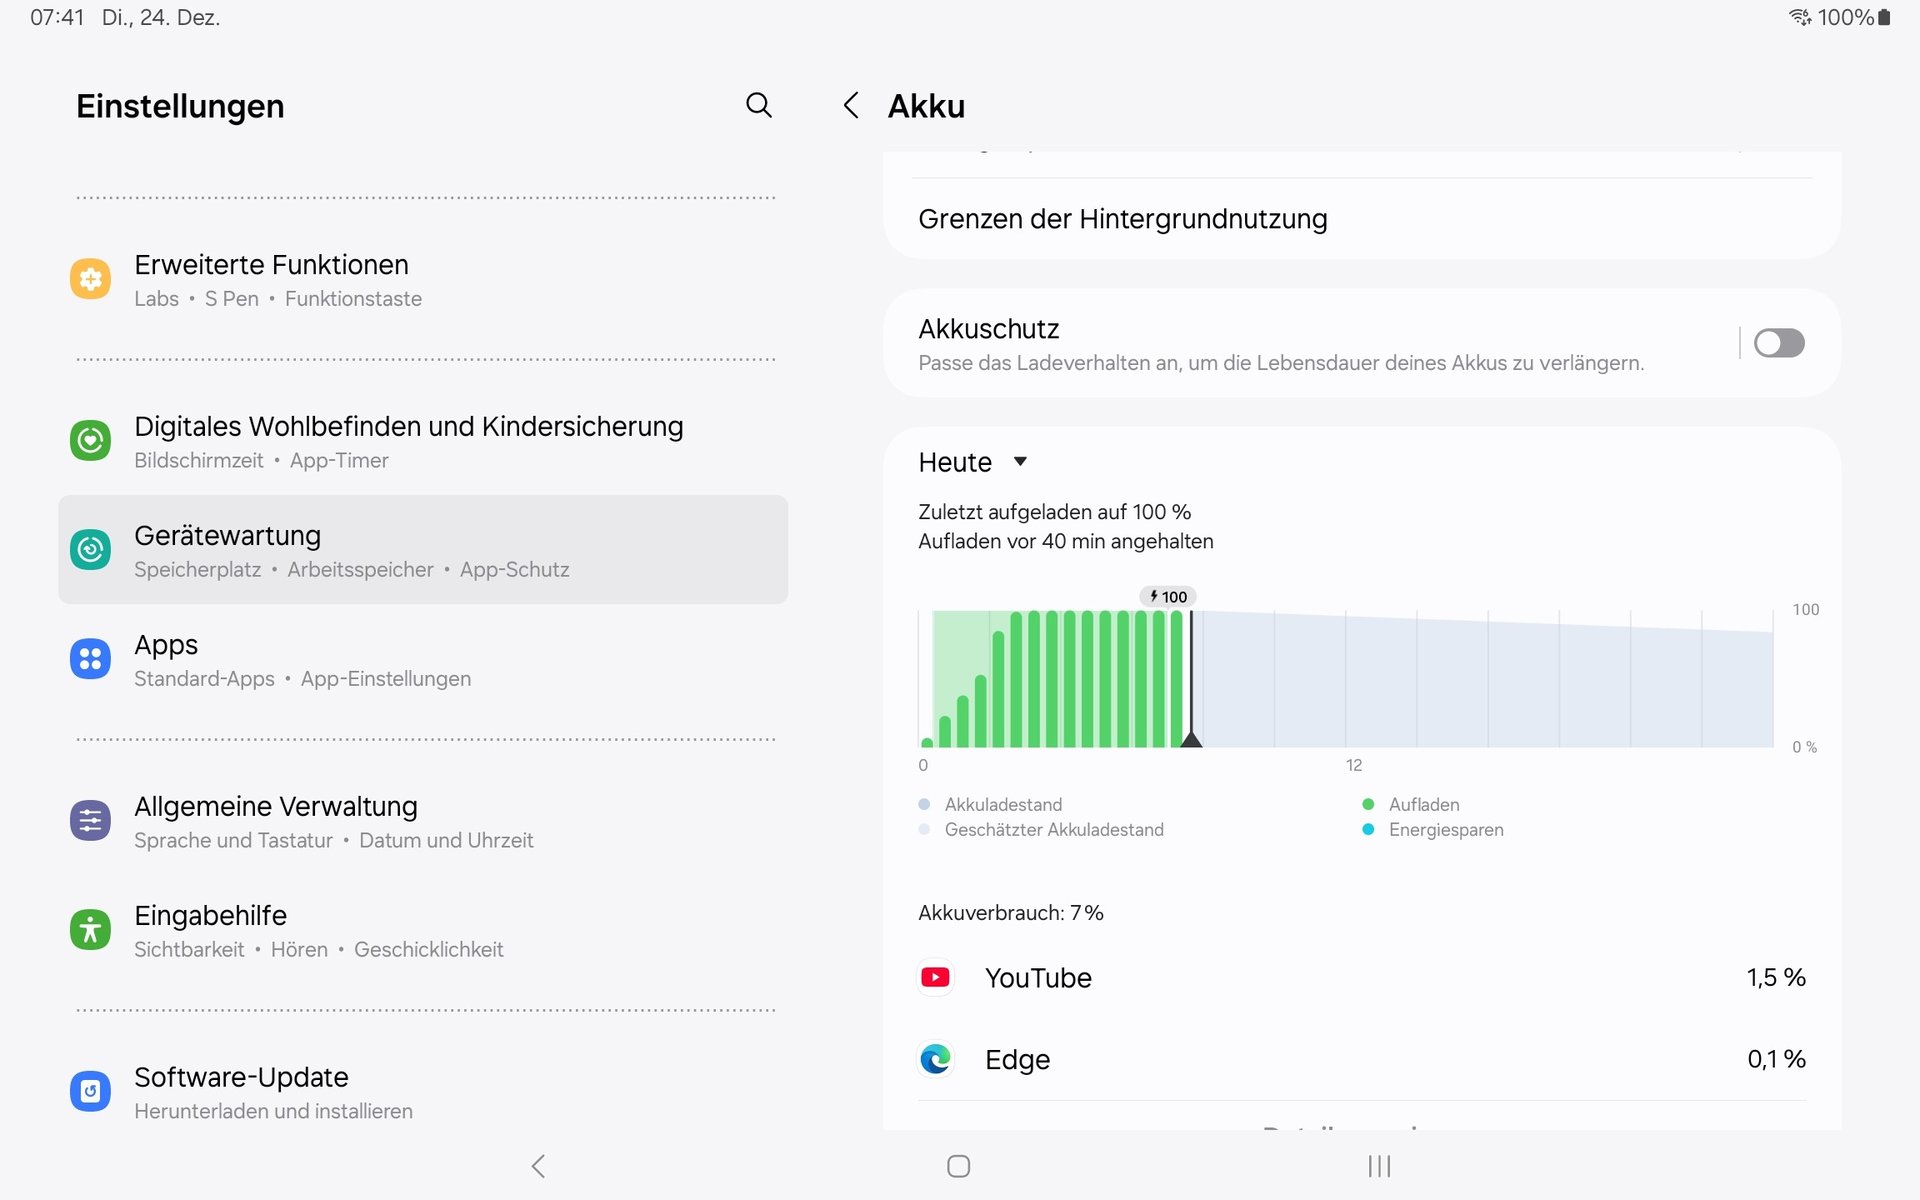Tap the Allgemeine Verwaltung sliders icon

point(90,820)
